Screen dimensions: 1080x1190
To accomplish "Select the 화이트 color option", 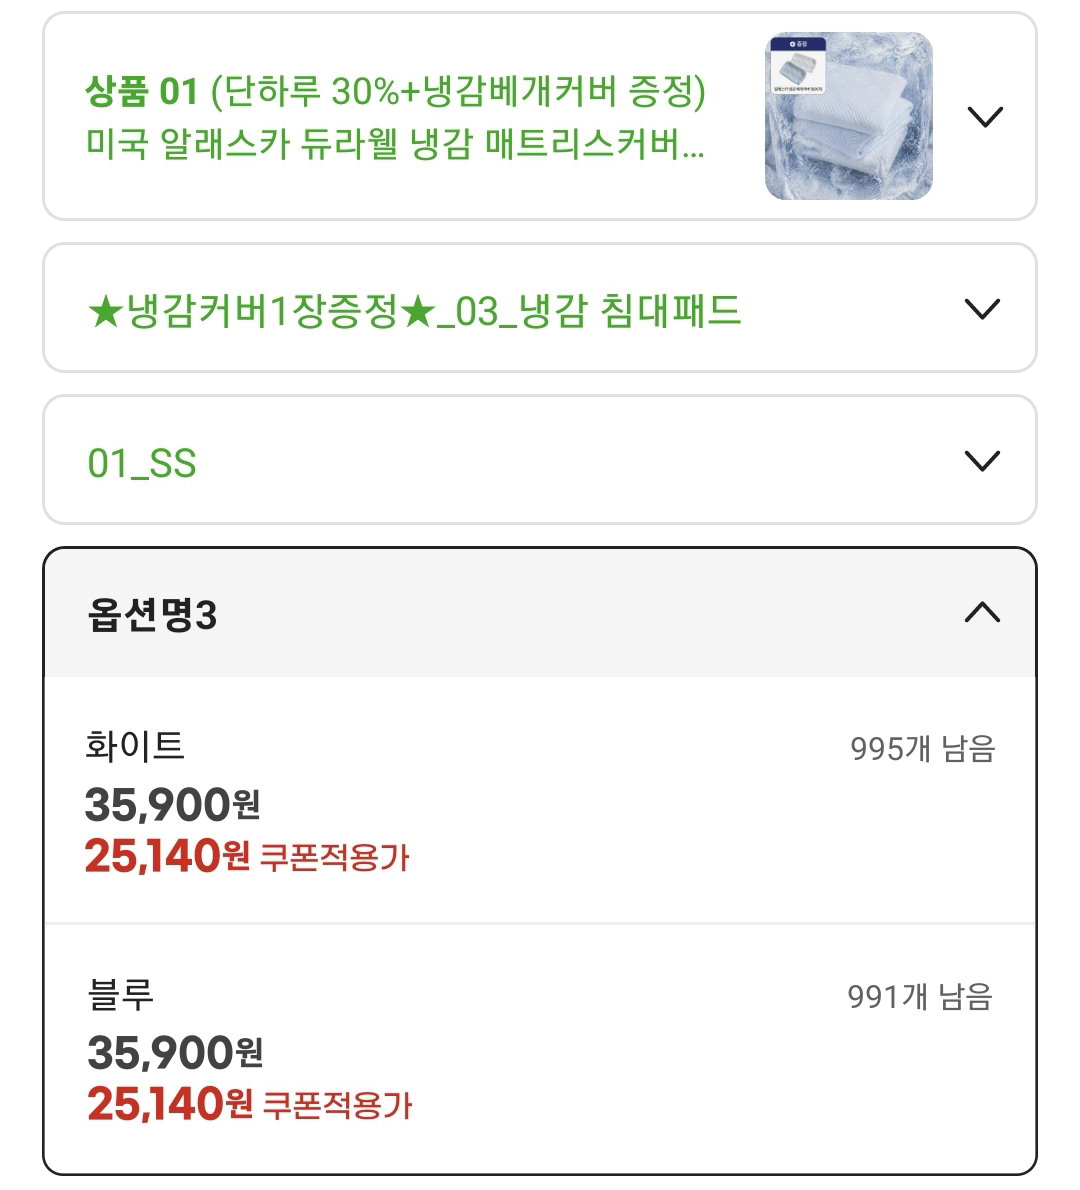I will click(540, 801).
